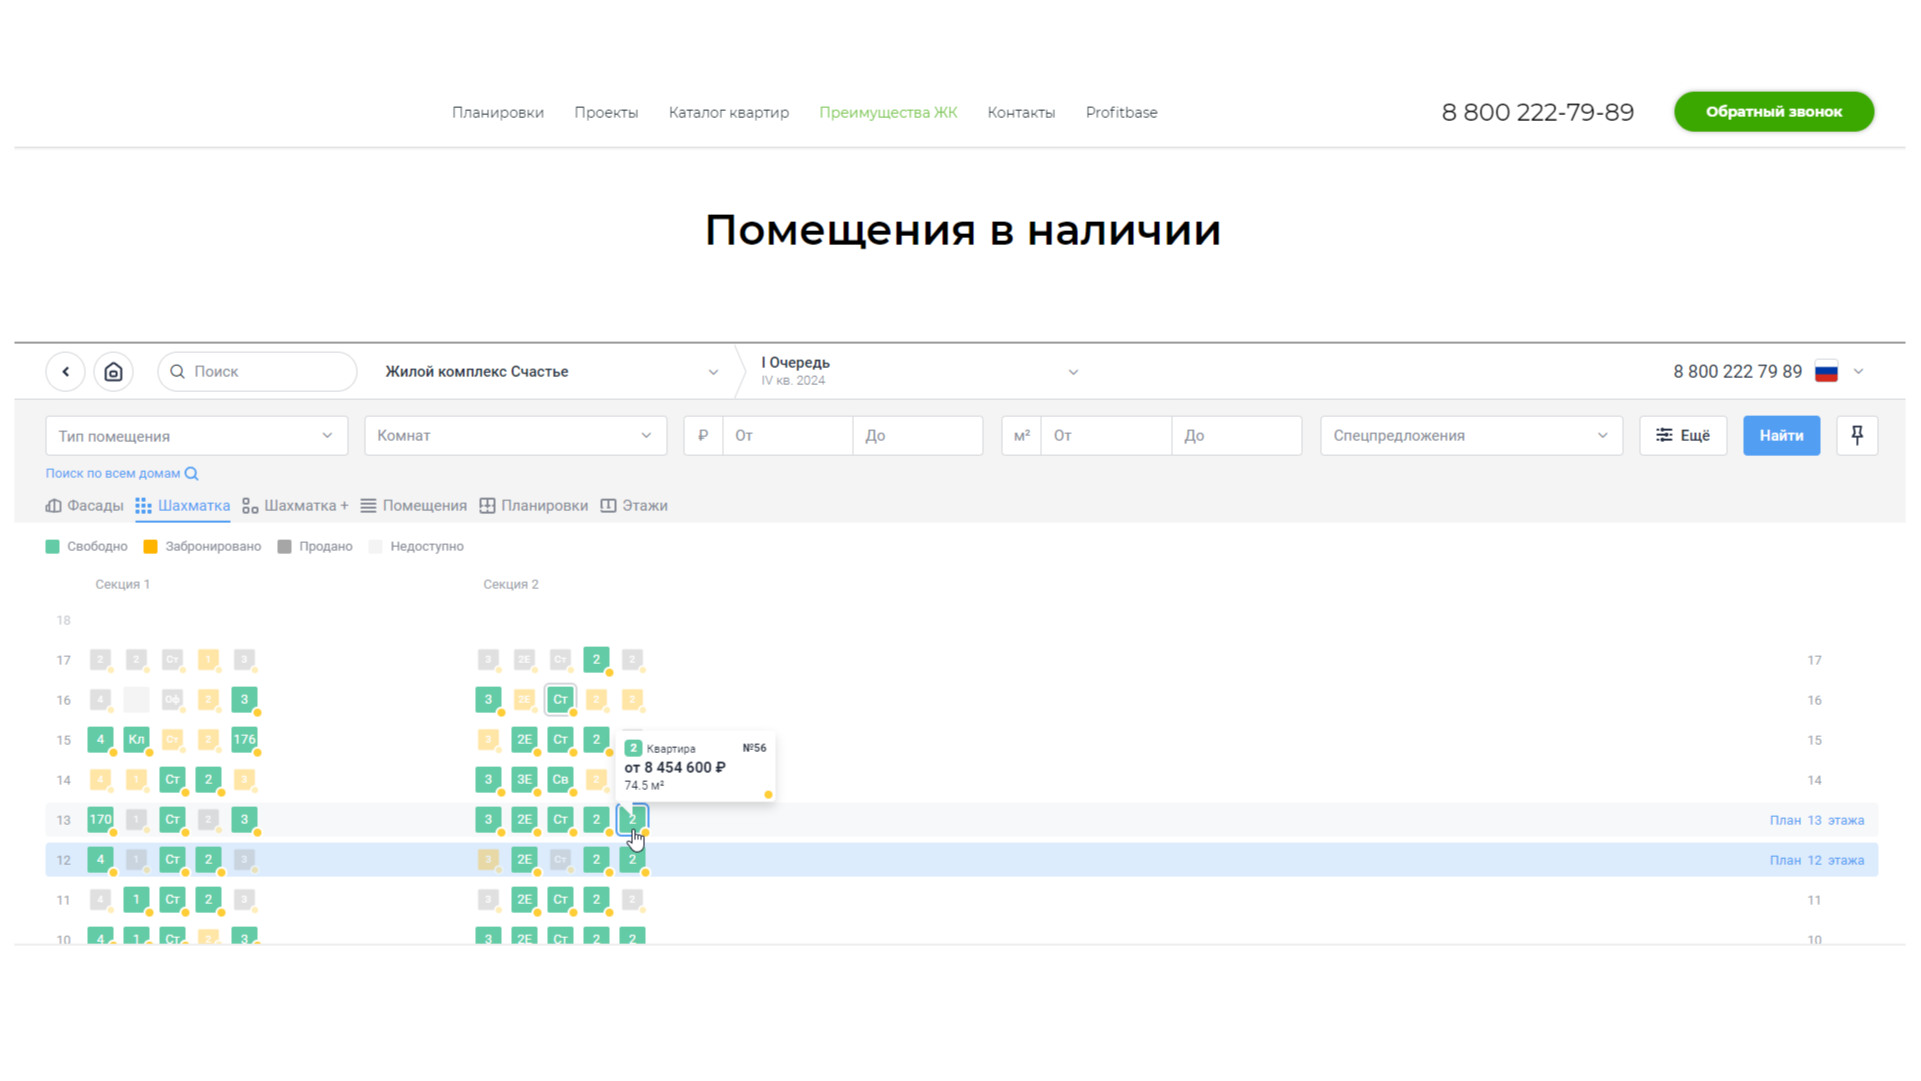1921x1081 pixels.
Task: Open Проекты in top navigation
Action: [x=606, y=113]
